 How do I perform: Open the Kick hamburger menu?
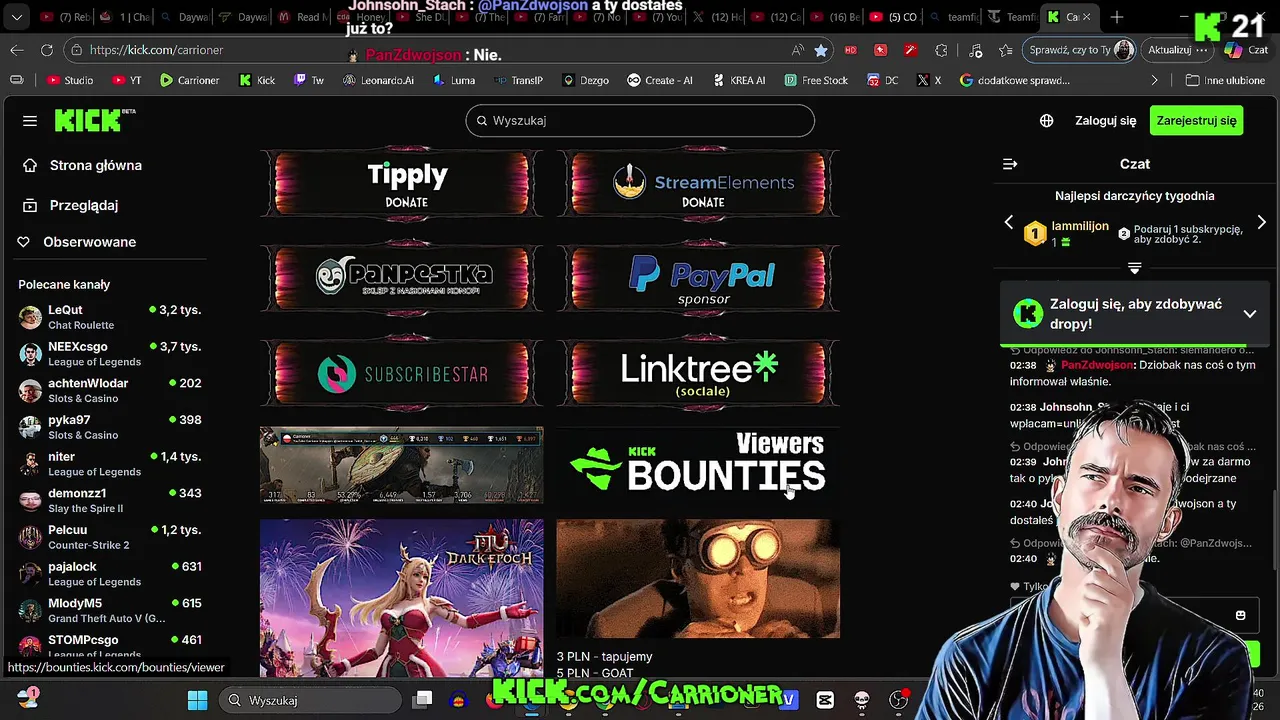(30, 121)
